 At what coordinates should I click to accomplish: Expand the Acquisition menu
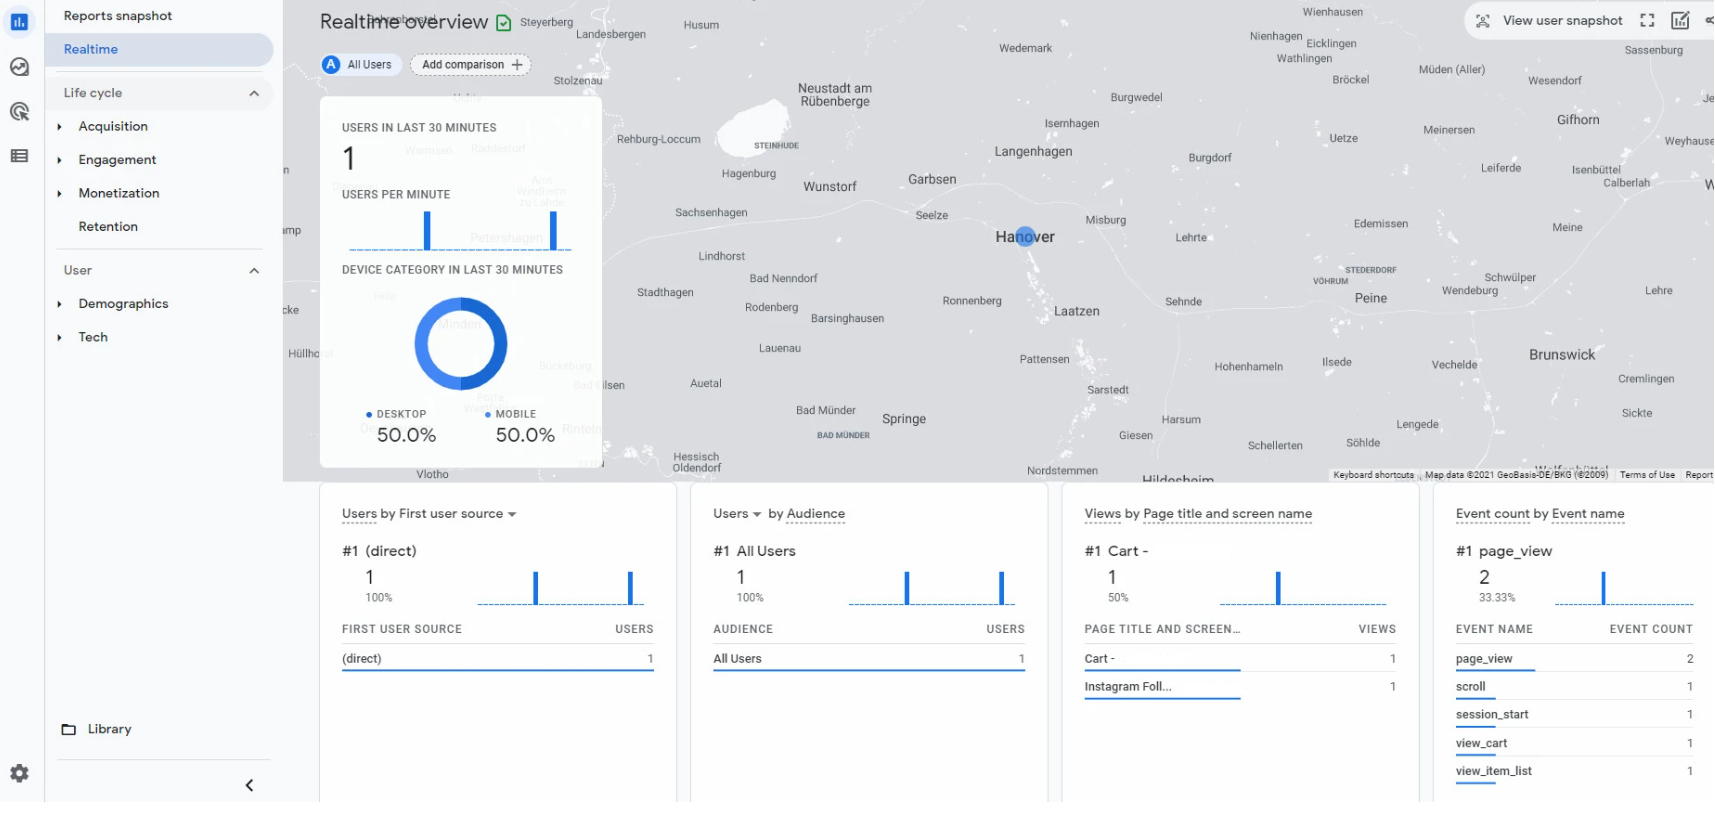pyautogui.click(x=60, y=127)
